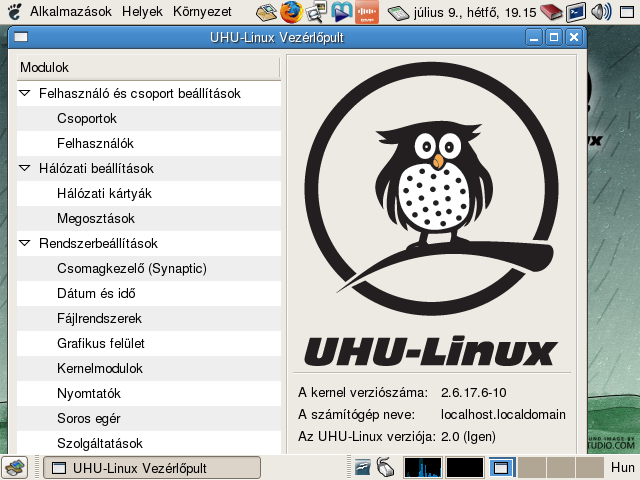This screenshot has height=480, width=640.
Task: Switch to the first workspace in pager
Action: 502,468
